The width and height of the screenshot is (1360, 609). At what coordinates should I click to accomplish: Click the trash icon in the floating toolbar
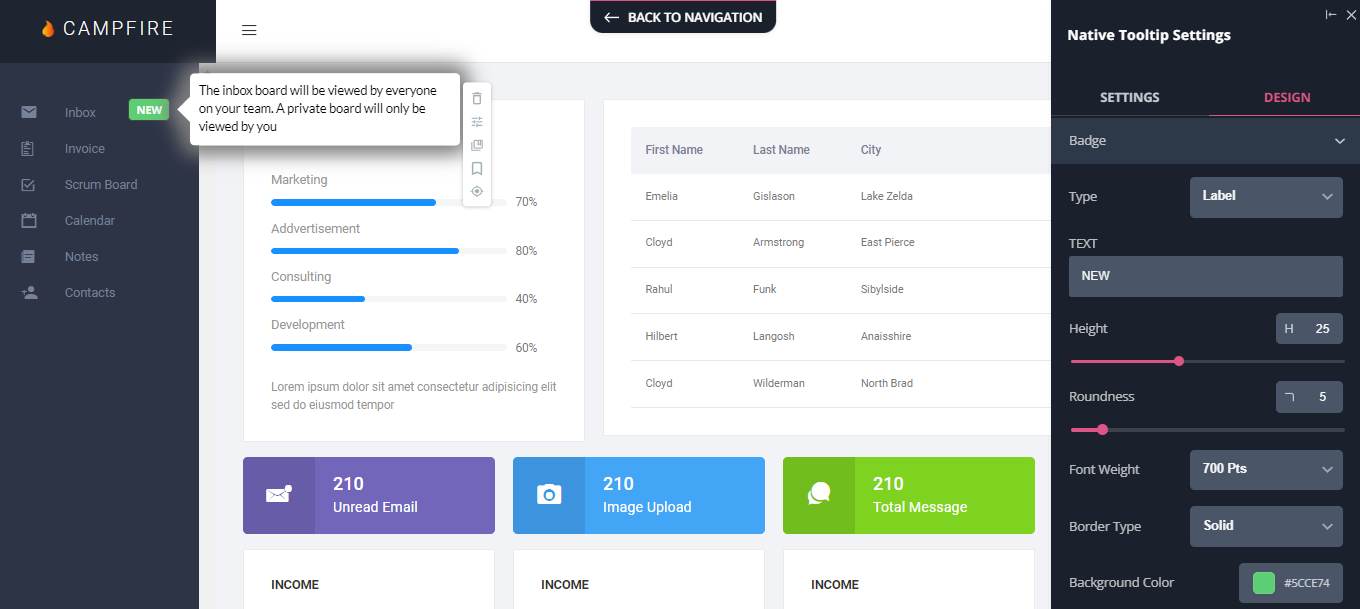(x=477, y=98)
